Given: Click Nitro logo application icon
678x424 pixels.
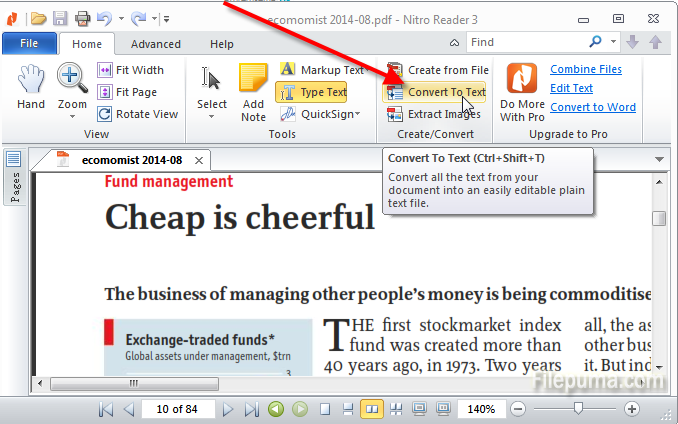Looking at the screenshot, I should [13, 19].
